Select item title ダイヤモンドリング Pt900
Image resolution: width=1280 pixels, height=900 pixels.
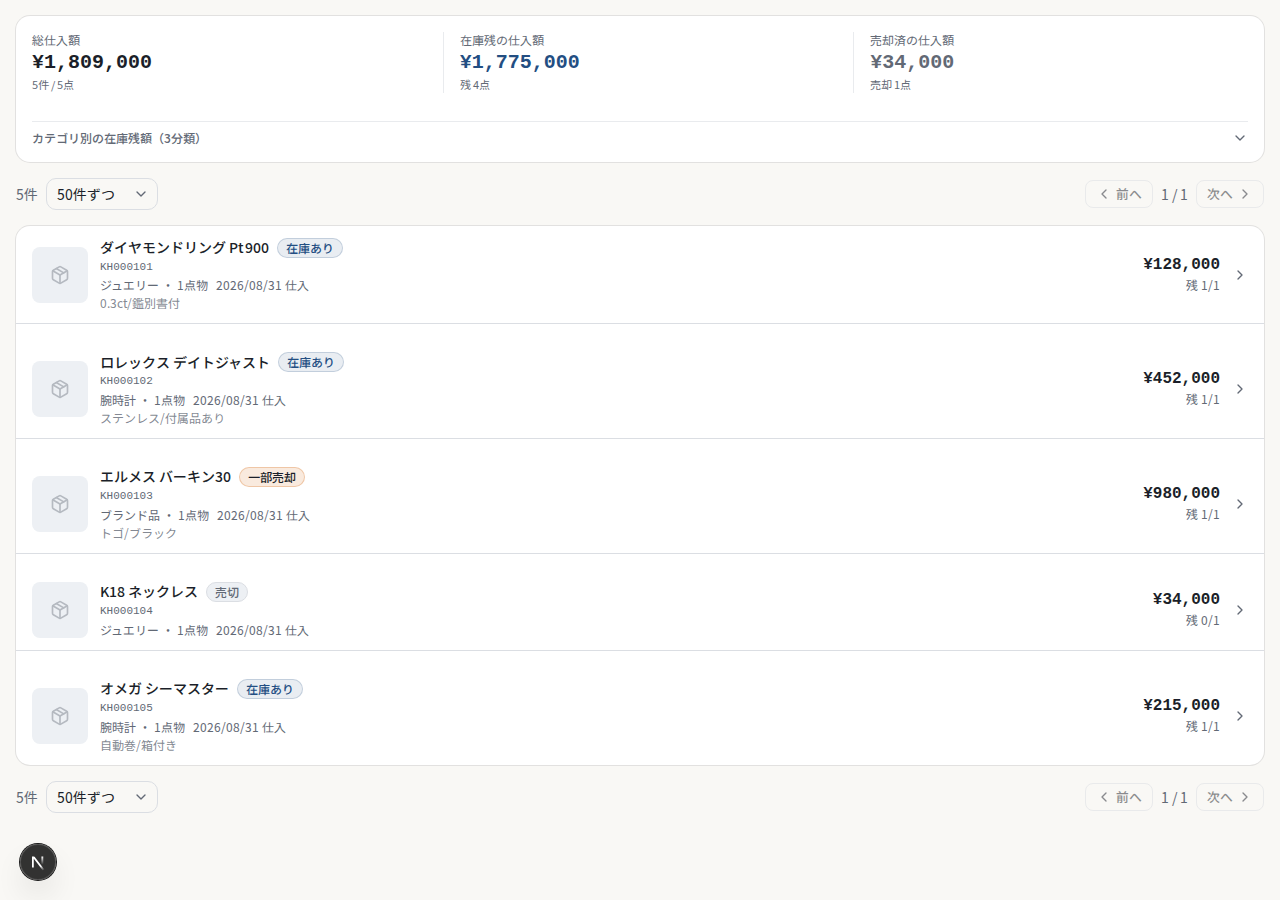[185, 248]
